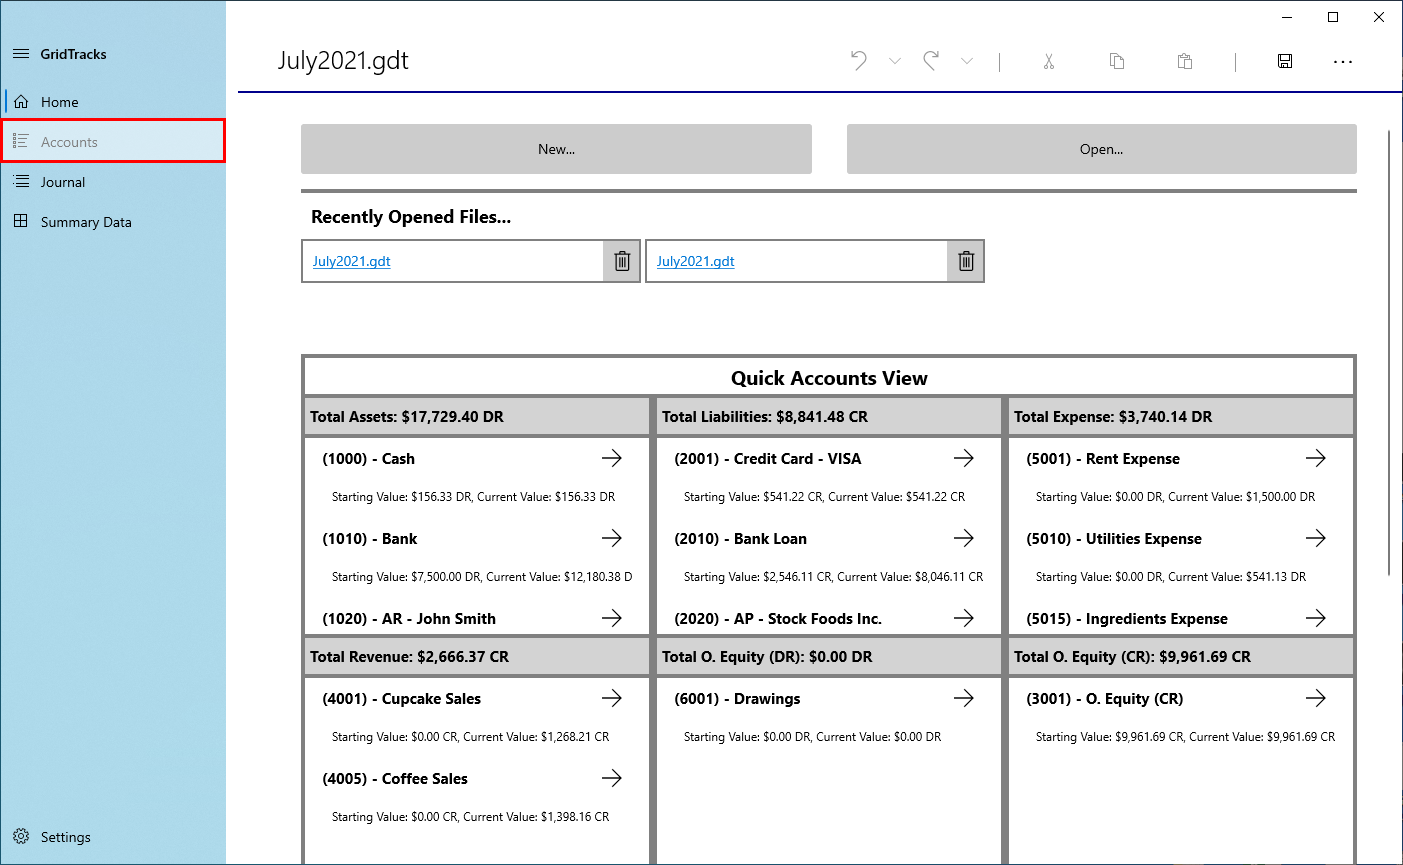Click the (5001) - Rent Expense name

(1103, 459)
